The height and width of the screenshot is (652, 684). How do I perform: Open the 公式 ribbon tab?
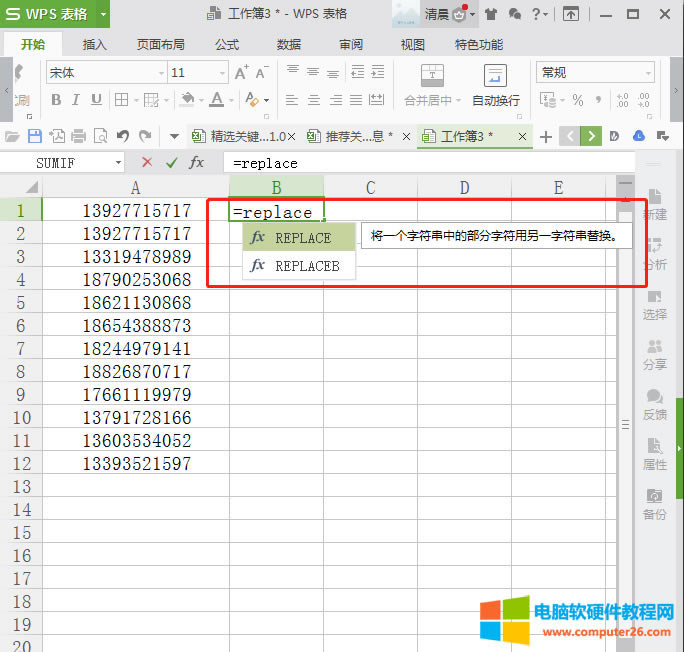tap(227, 45)
